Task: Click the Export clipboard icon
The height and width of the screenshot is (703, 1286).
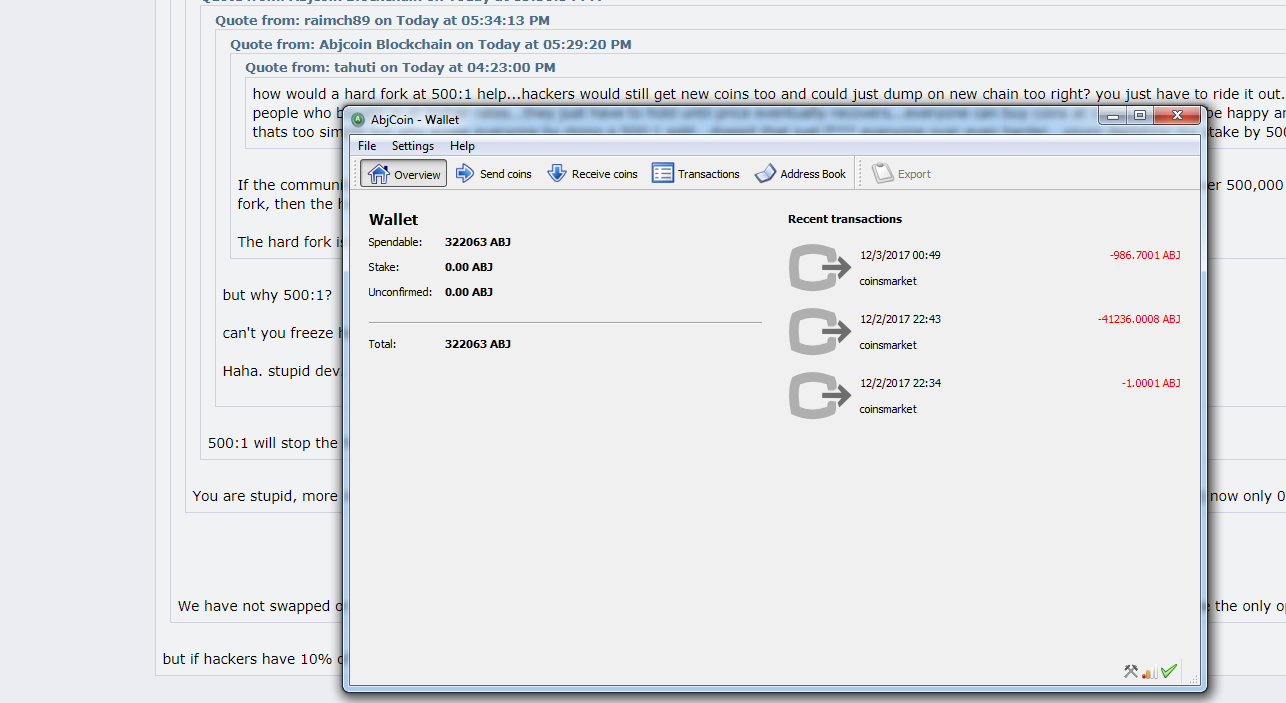Action: tap(882, 173)
